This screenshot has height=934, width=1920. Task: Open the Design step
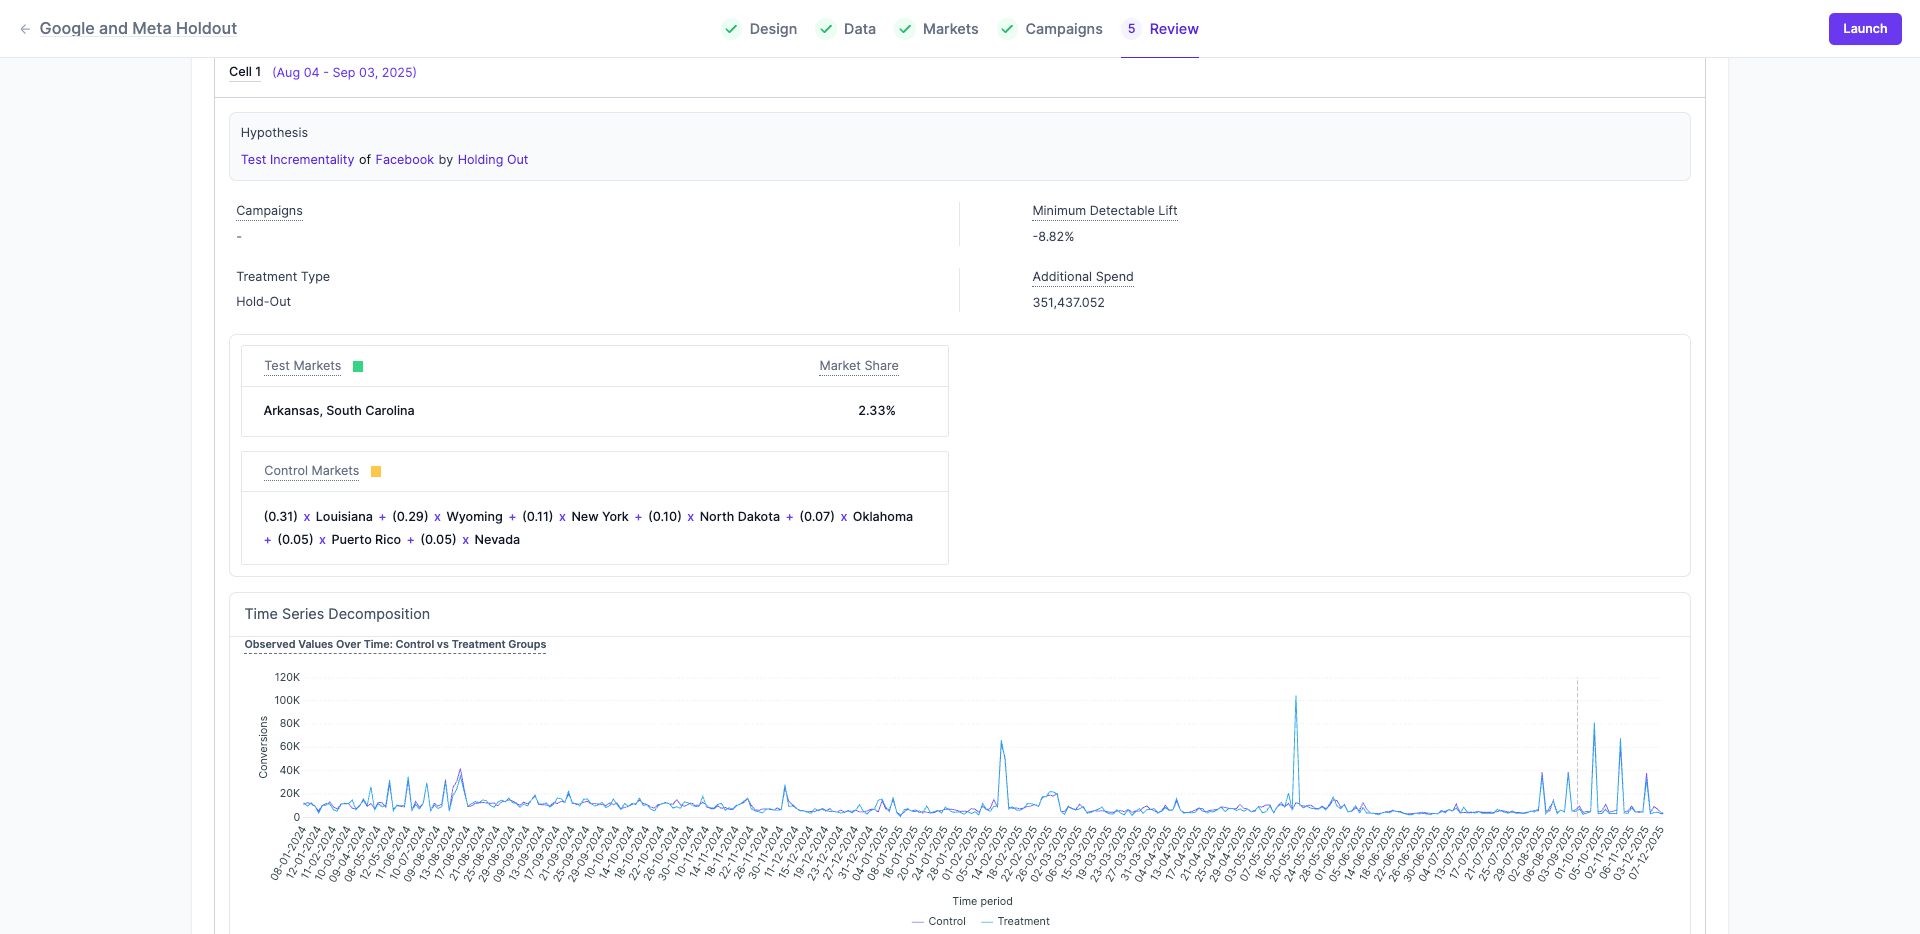(x=773, y=29)
